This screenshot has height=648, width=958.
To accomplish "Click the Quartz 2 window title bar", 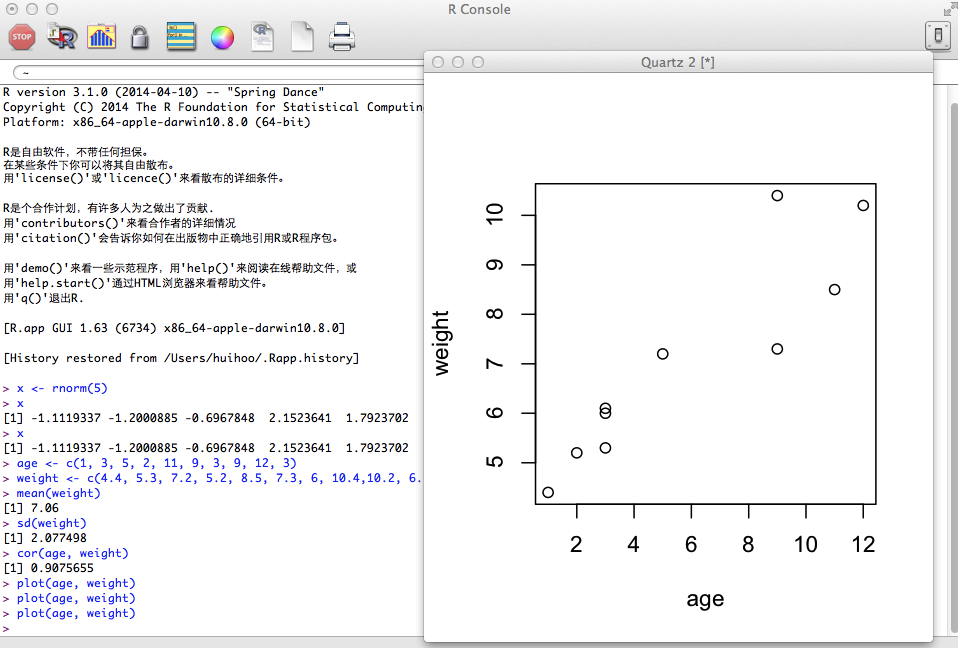I will click(x=677, y=62).
